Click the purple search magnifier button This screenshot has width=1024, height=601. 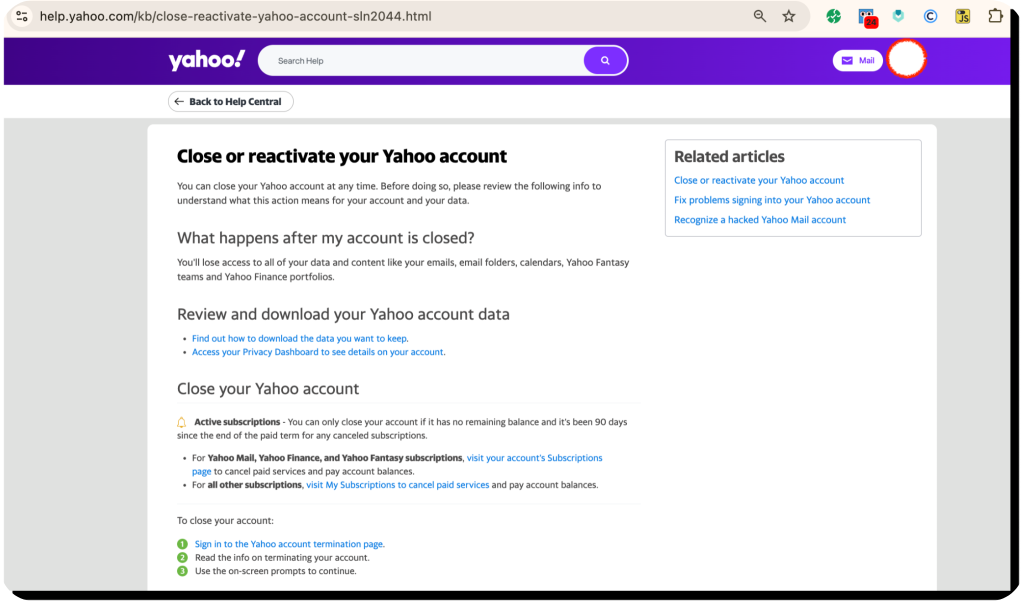[x=605, y=61]
